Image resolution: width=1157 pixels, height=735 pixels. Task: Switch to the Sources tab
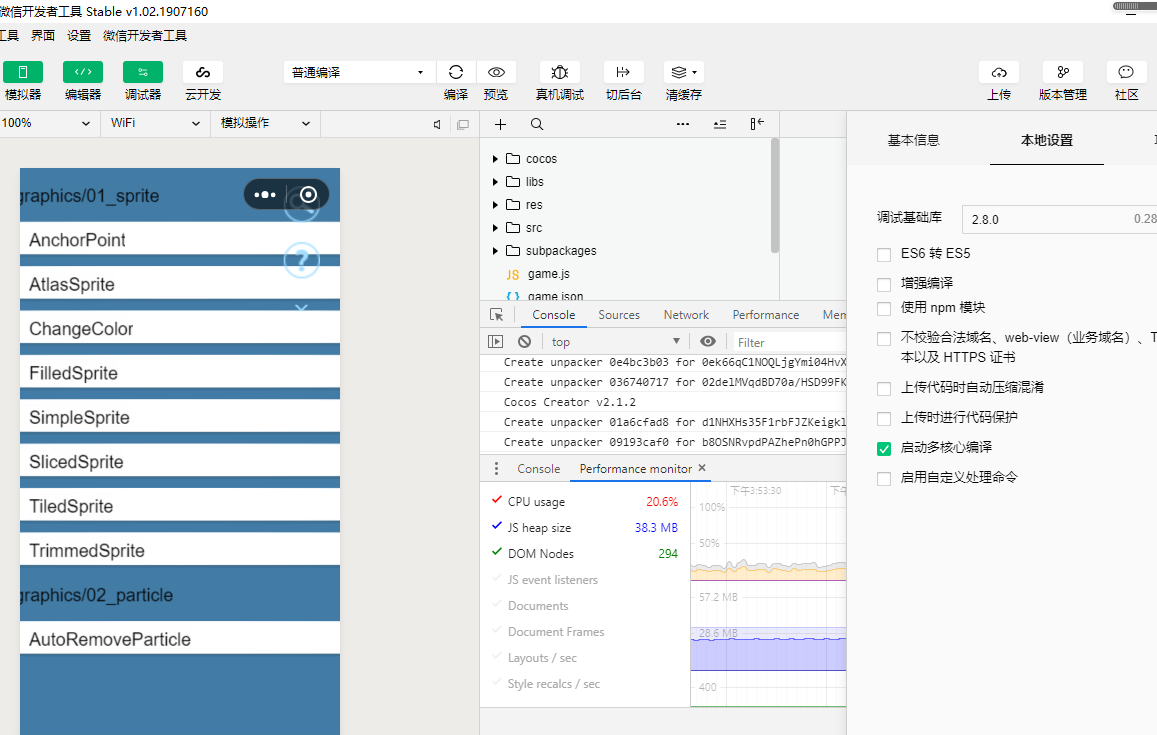tap(619, 315)
